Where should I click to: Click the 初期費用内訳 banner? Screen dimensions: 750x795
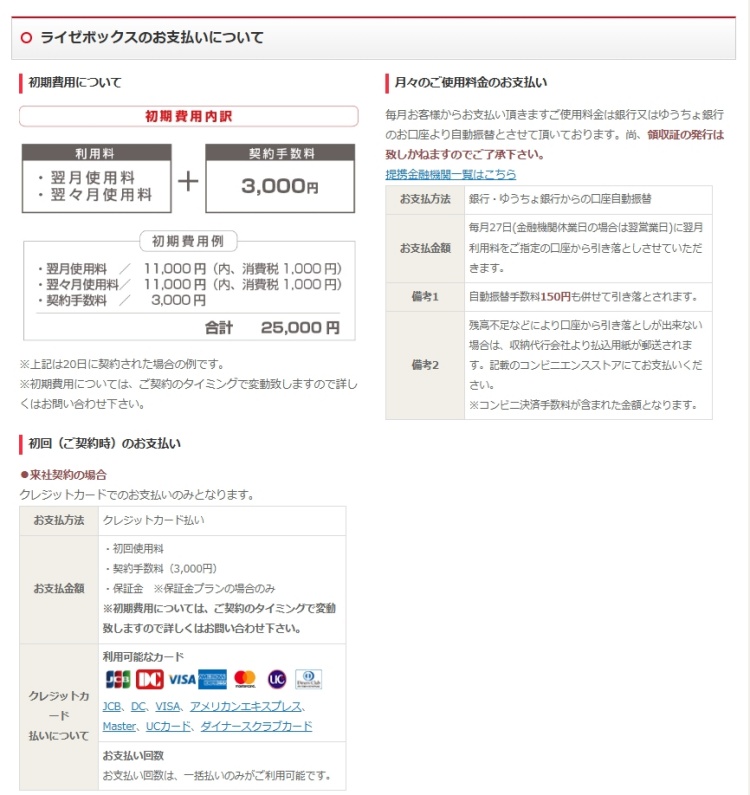point(189,116)
